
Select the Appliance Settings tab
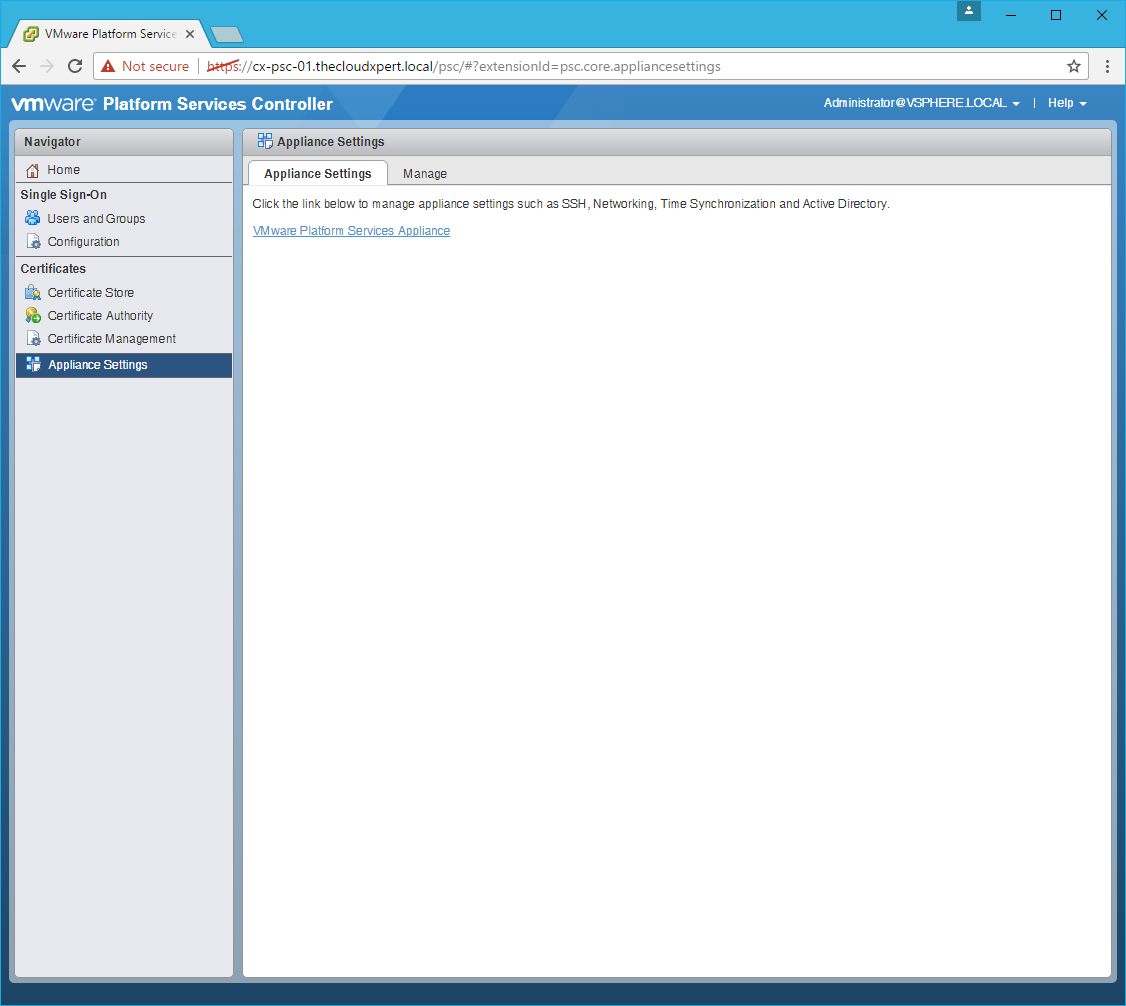pyautogui.click(x=317, y=174)
